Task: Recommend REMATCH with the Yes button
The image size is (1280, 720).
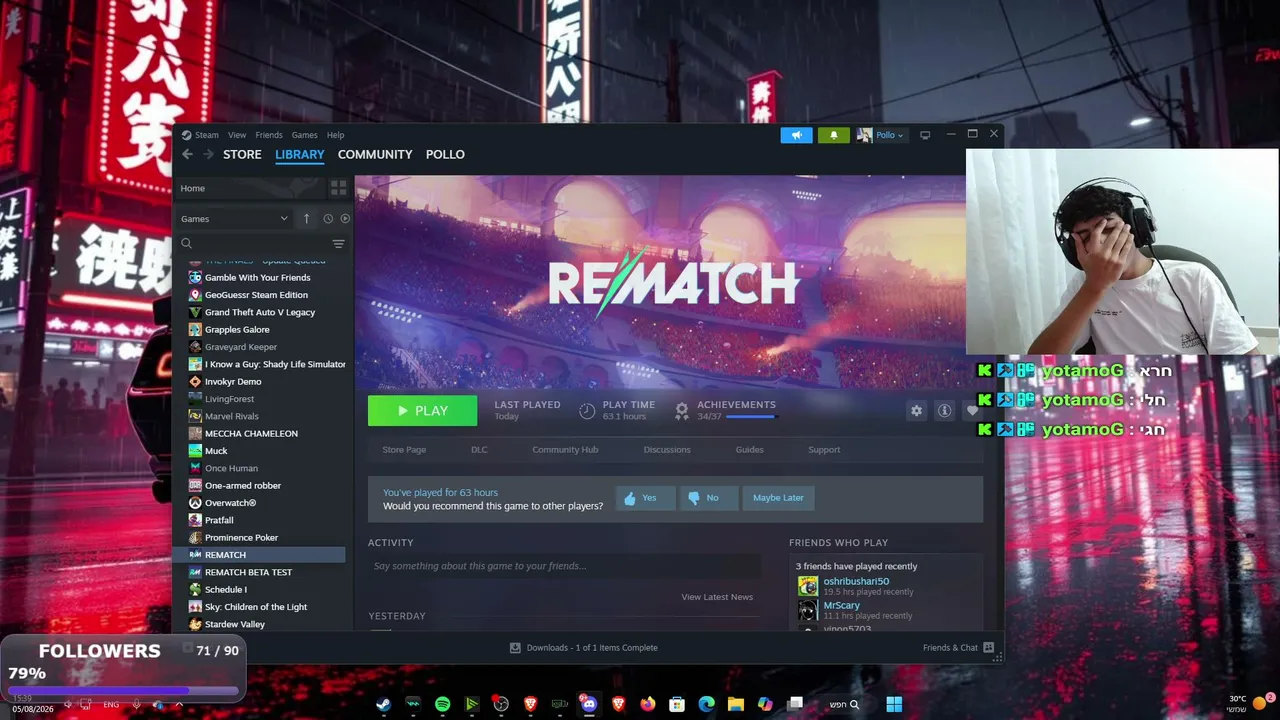Action: click(x=646, y=498)
